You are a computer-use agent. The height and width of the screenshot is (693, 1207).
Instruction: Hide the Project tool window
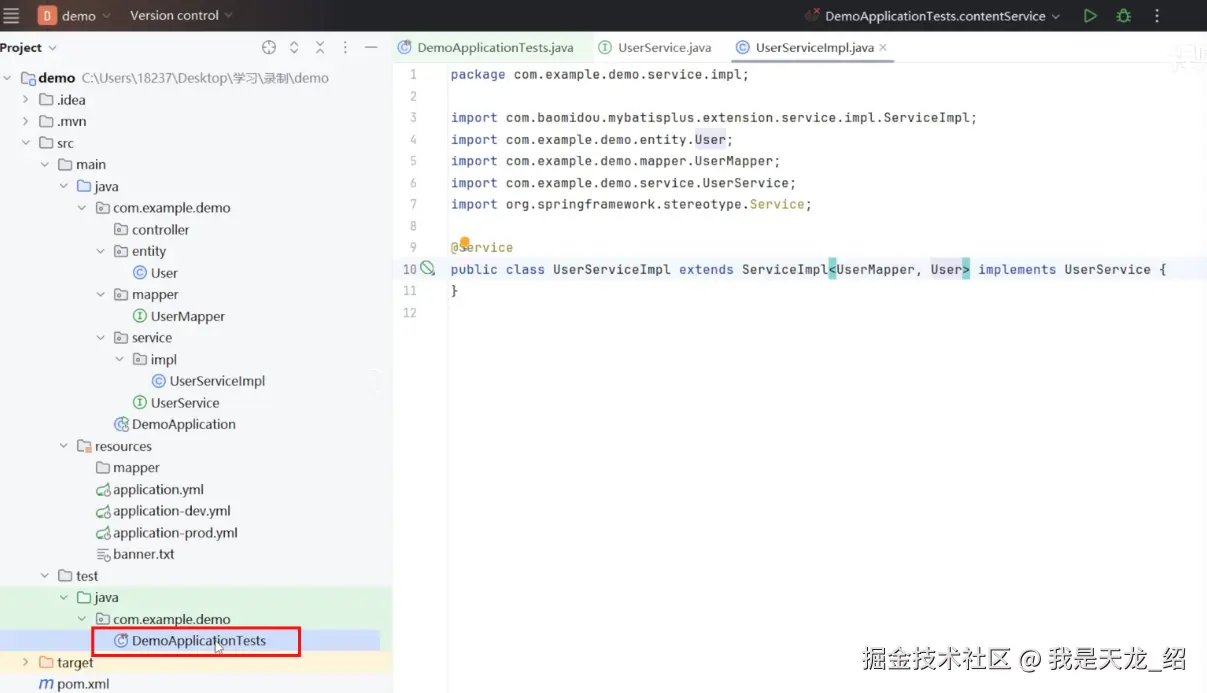point(371,47)
